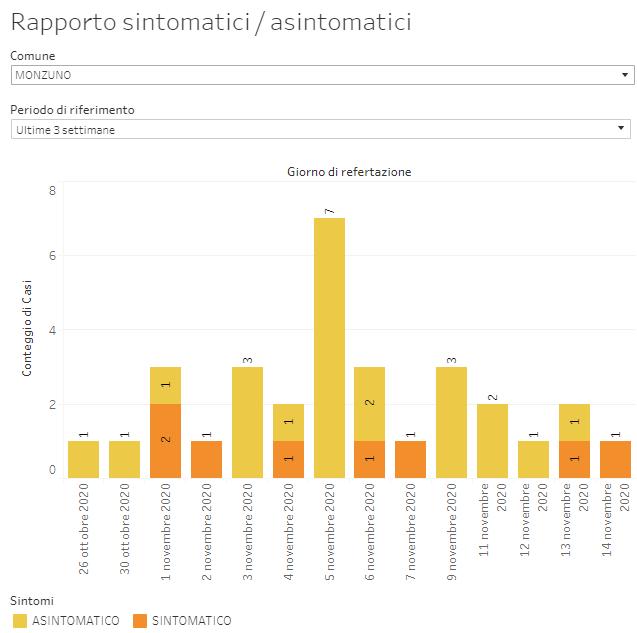Click the Comune dropdown arrow
The image size is (637, 633).
click(624, 75)
